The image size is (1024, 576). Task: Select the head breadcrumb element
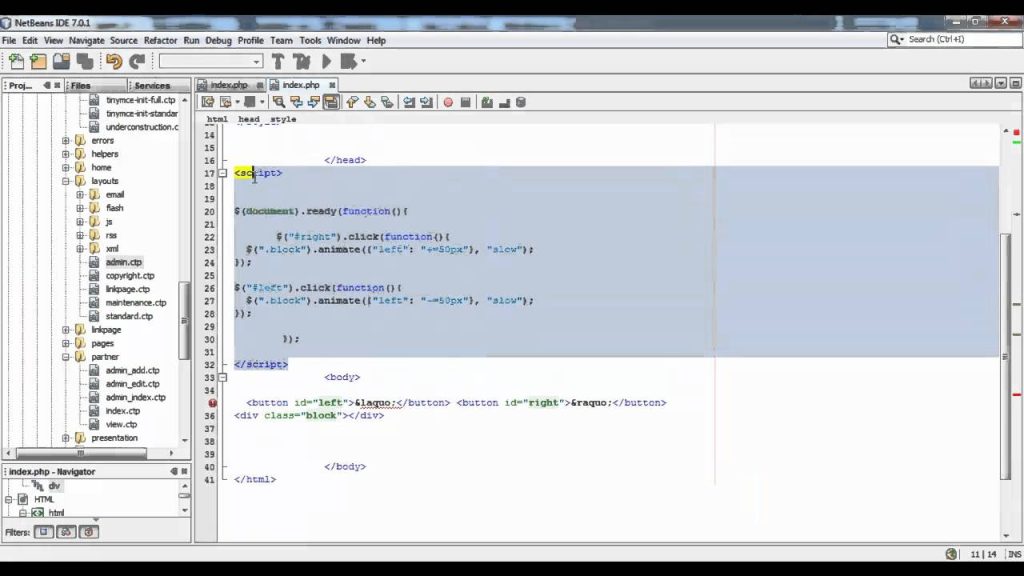click(x=248, y=120)
